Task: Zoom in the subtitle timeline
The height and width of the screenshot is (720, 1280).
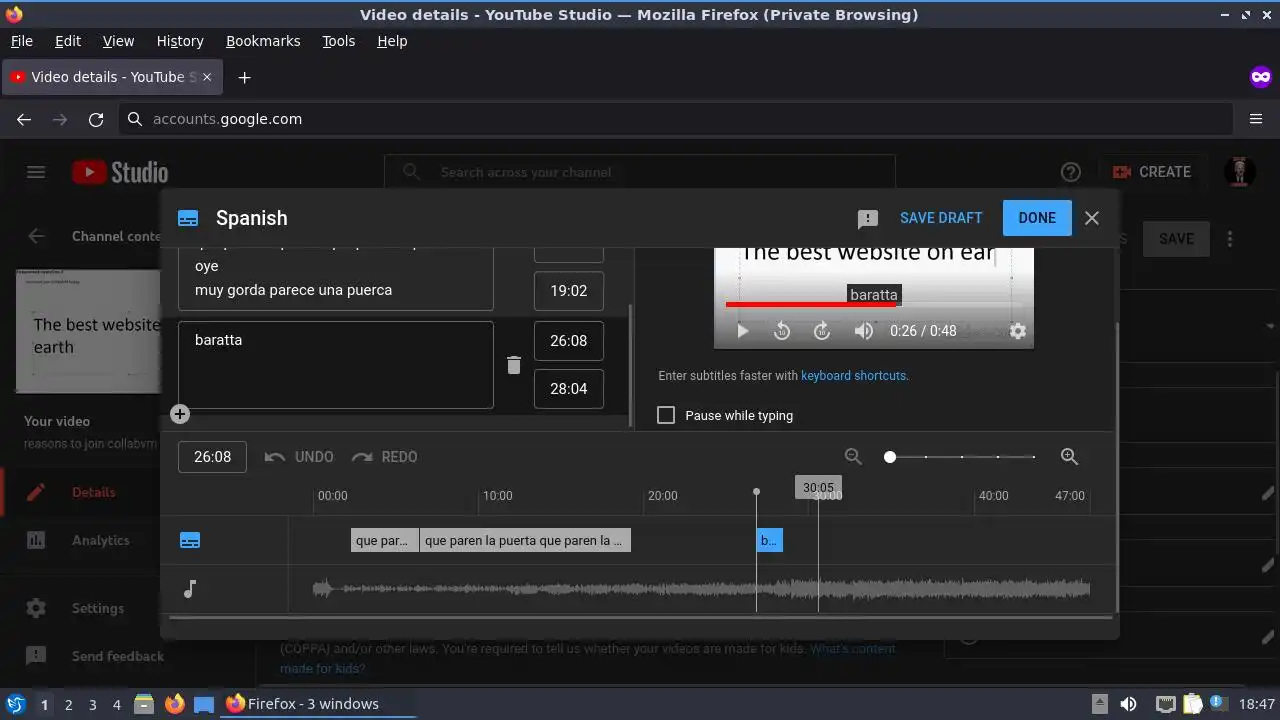Action: coord(1069,457)
